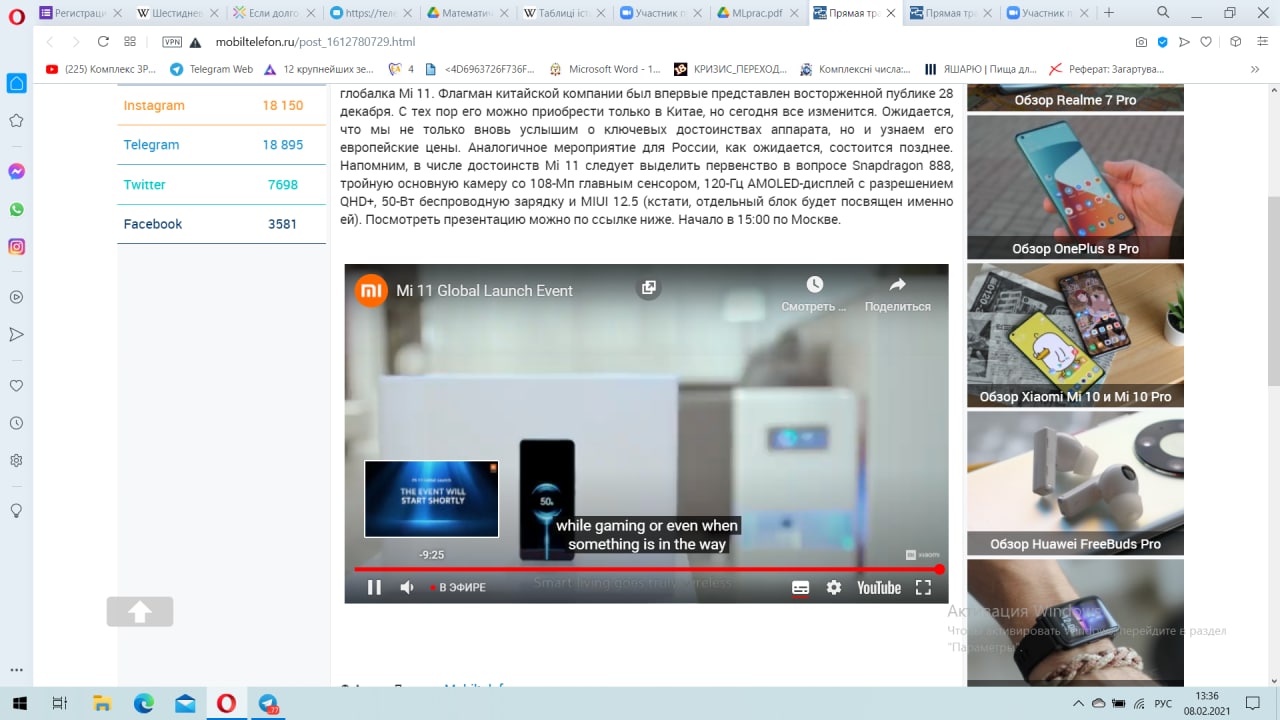Search open tabs magnifier icon
The height and width of the screenshot is (720, 1280).
[1163, 13]
